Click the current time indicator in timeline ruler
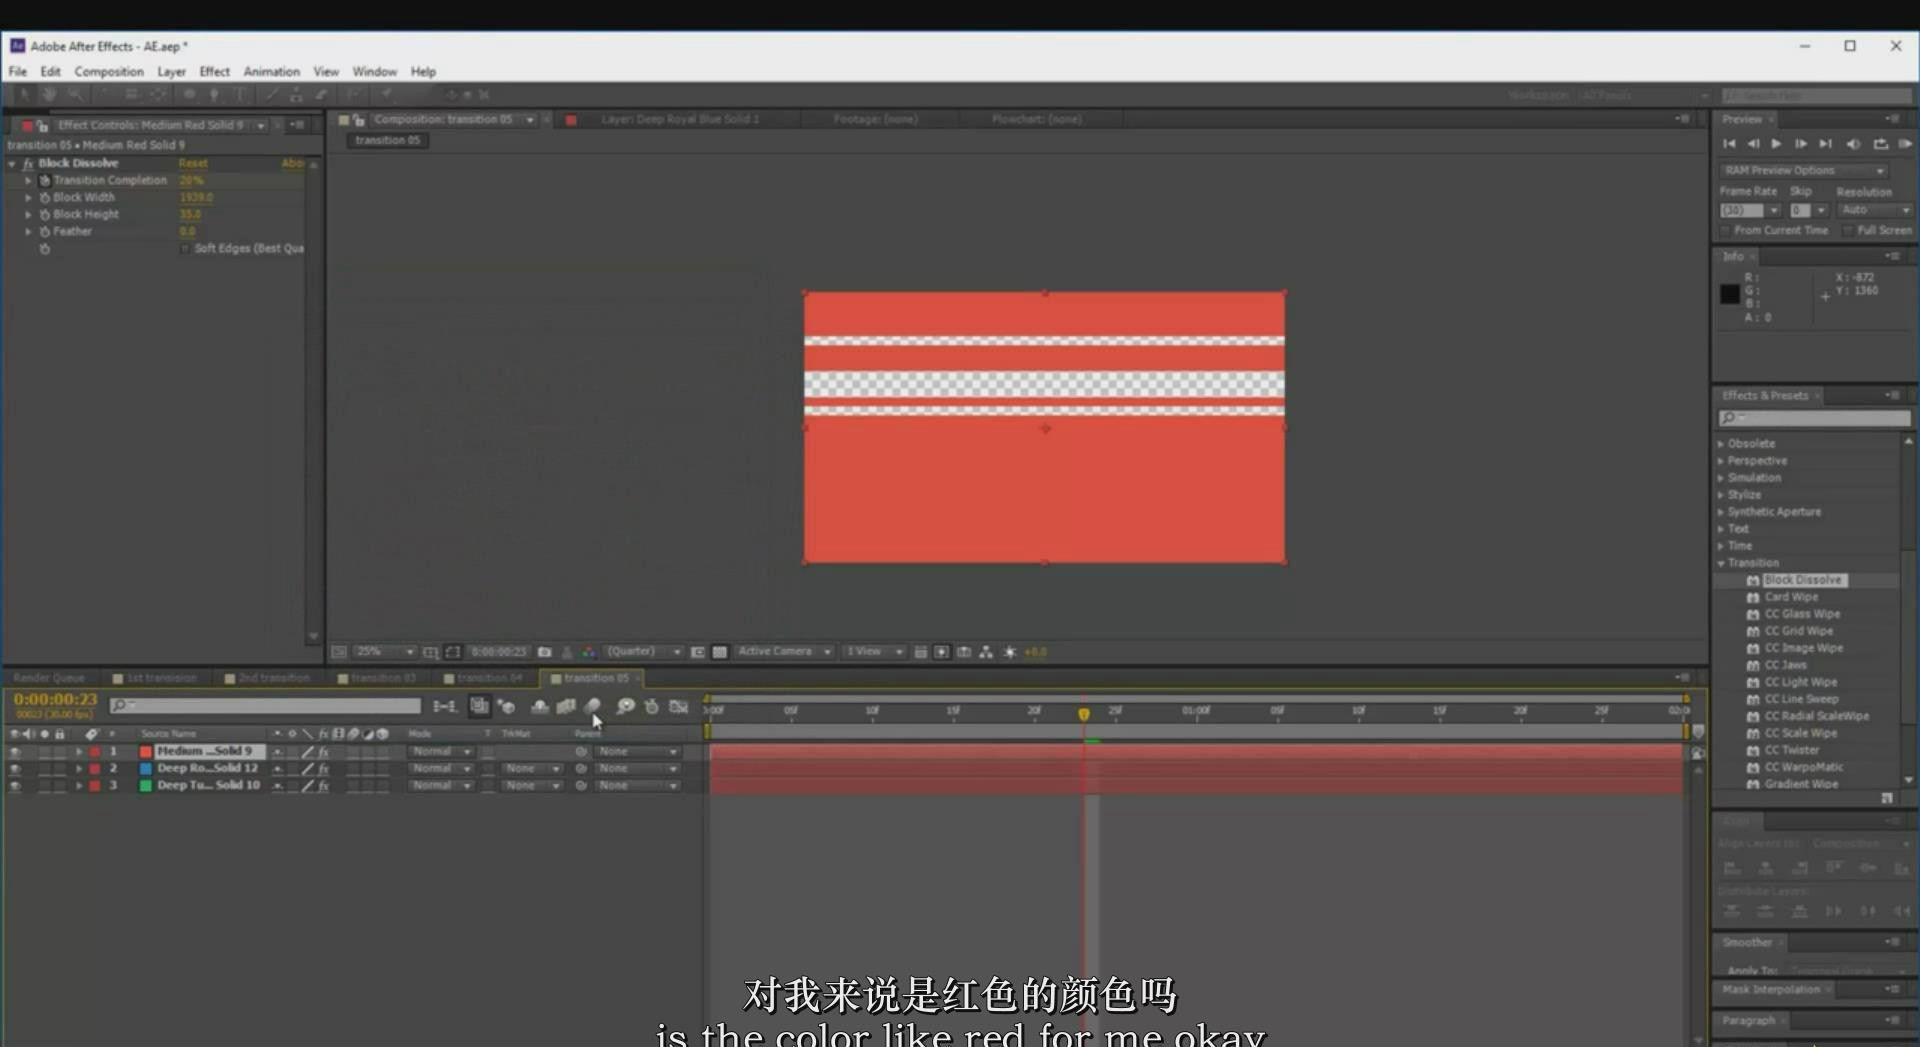 [x=1084, y=714]
